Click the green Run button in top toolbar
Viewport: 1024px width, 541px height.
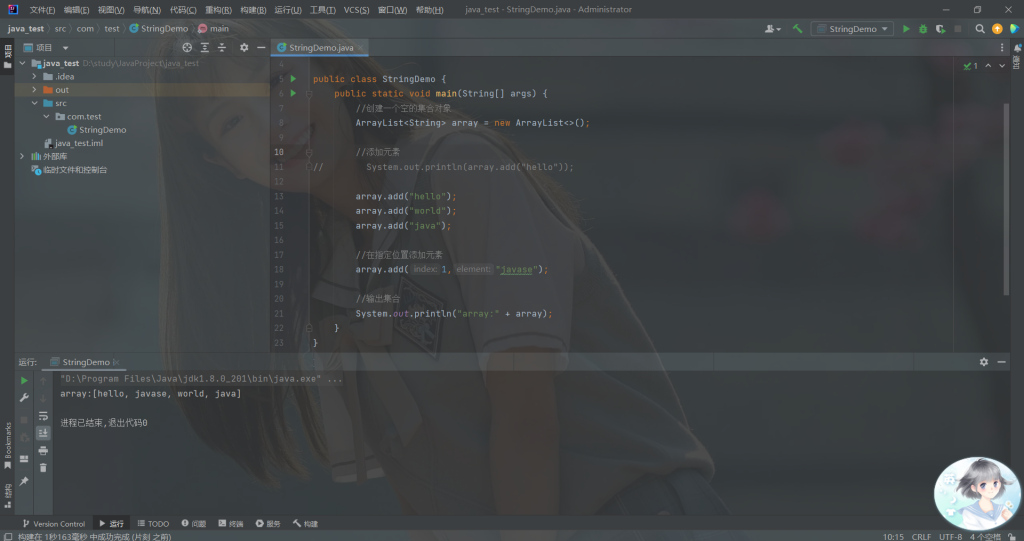[906, 29]
